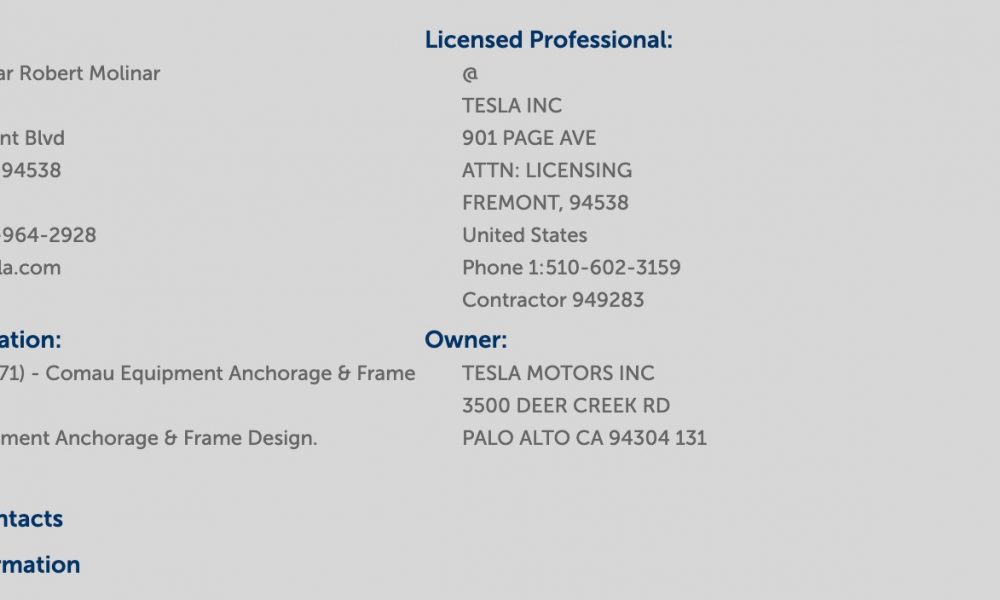Click the ATTN: LICENSING text
Viewport: 1000px width, 600px height.
tap(547, 171)
